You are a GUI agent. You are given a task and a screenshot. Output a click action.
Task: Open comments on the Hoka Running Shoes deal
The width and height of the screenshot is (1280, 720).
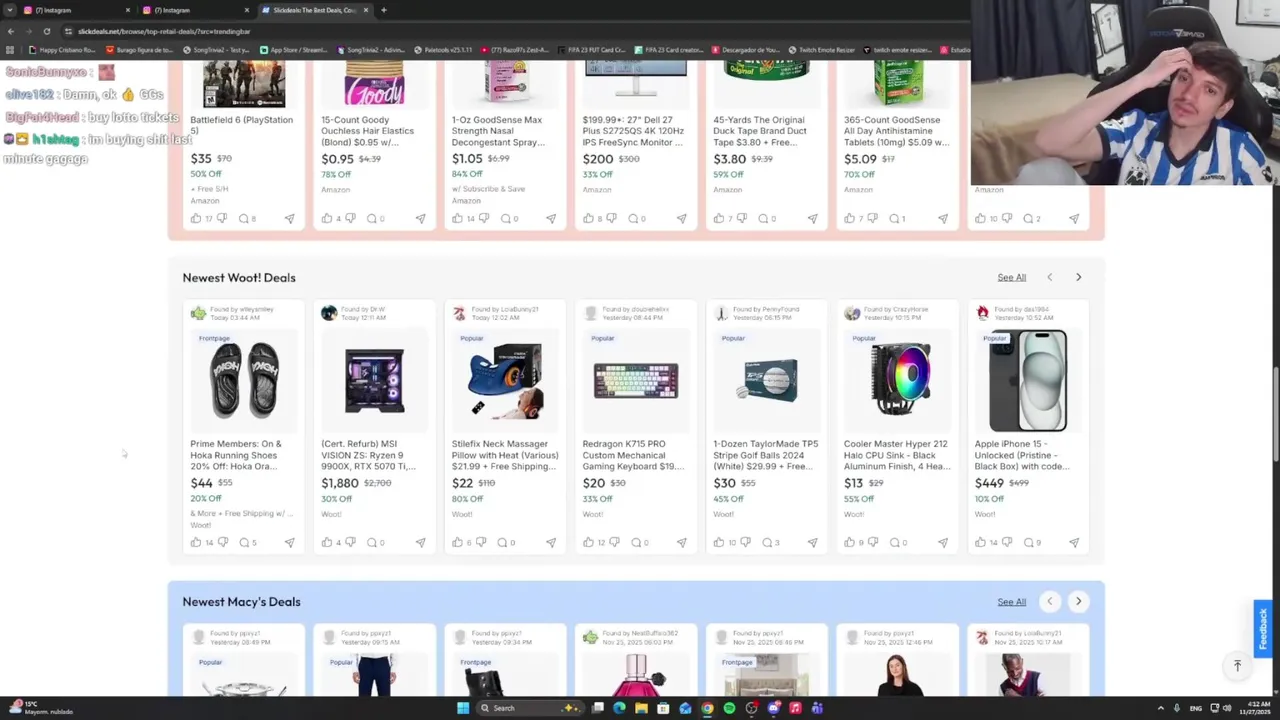coord(244,542)
